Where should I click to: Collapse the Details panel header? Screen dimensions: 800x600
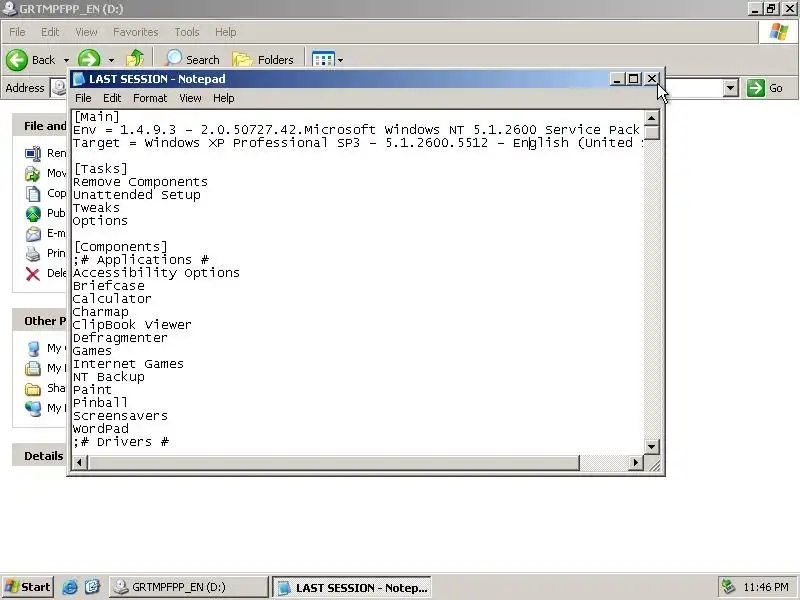pyautogui.click(x=40, y=456)
